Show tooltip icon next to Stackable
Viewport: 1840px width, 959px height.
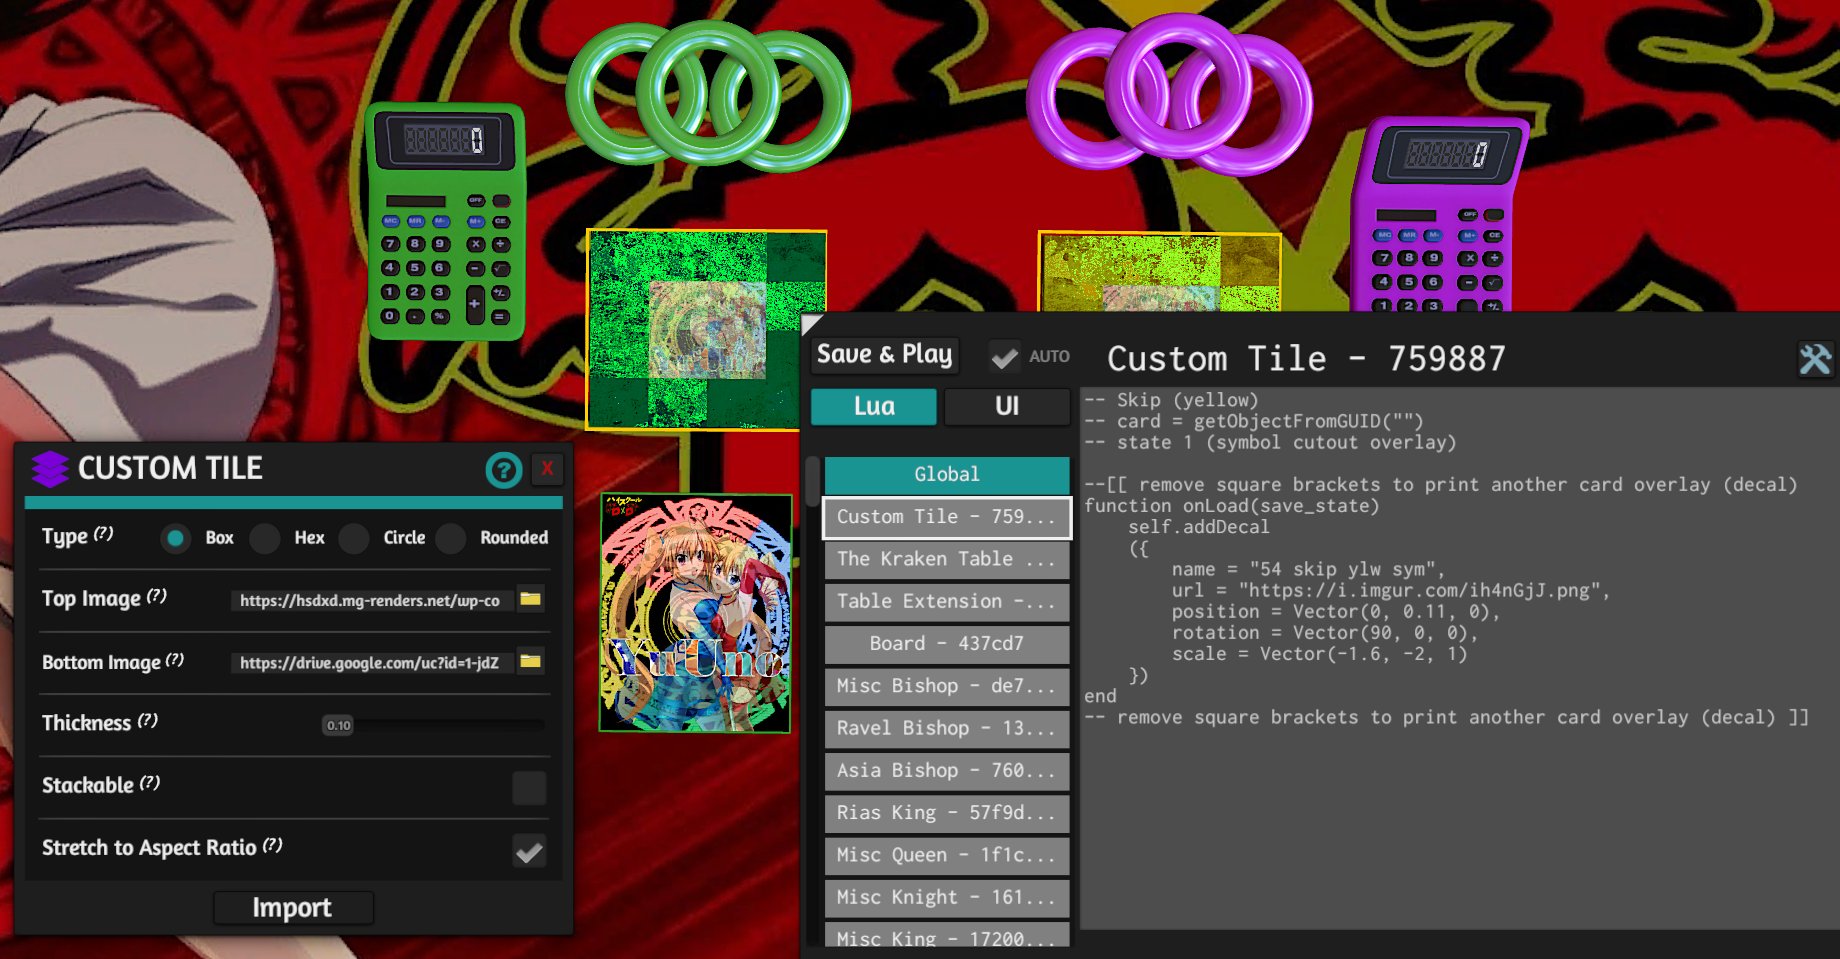click(x=150, y=783)
